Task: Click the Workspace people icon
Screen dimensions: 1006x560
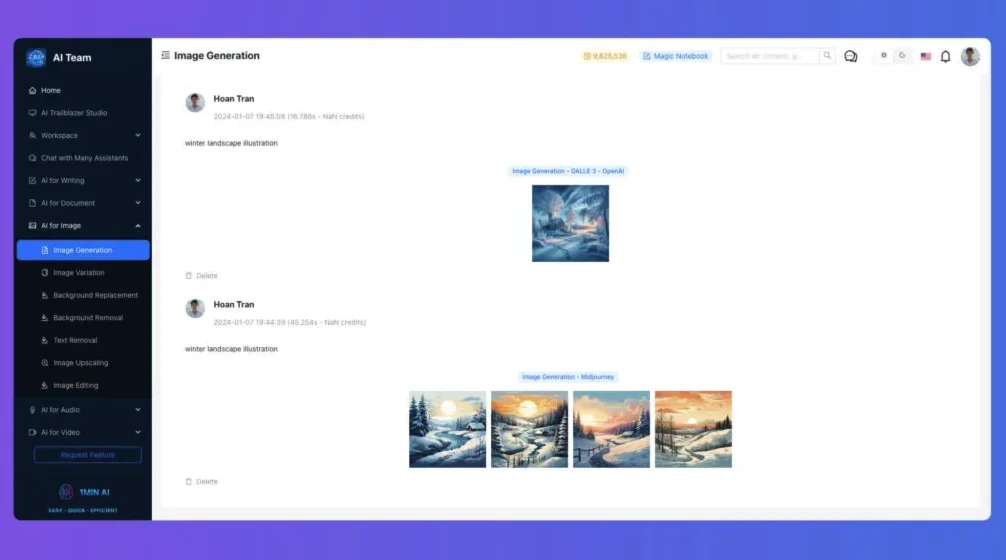Action: click(x=32, y=135)
